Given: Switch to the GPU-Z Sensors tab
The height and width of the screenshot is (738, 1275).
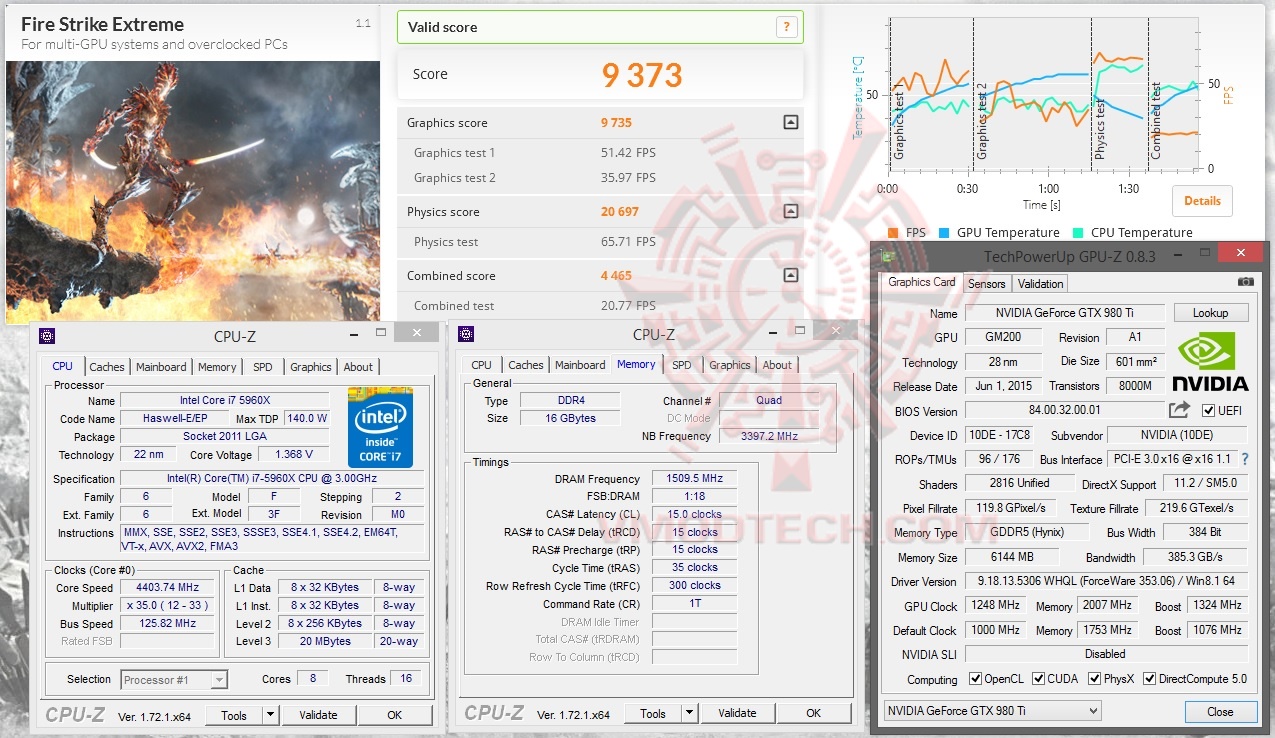Looking at the screenshot, I should (986, 283).
